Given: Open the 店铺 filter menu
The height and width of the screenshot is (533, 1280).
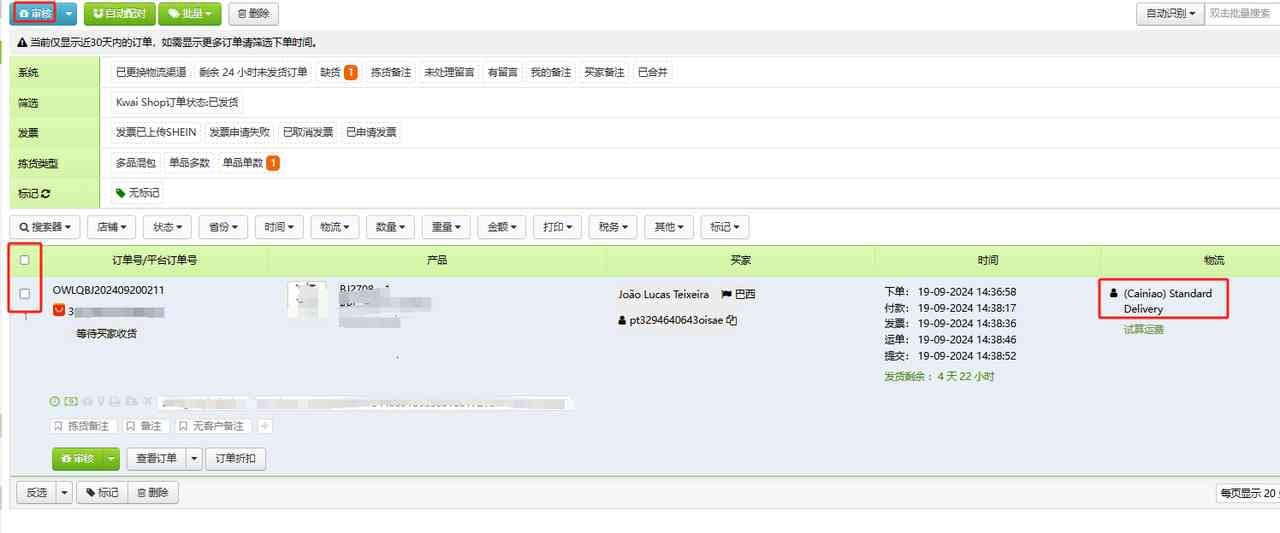Looking at the screenshot, I should [110, 227].
